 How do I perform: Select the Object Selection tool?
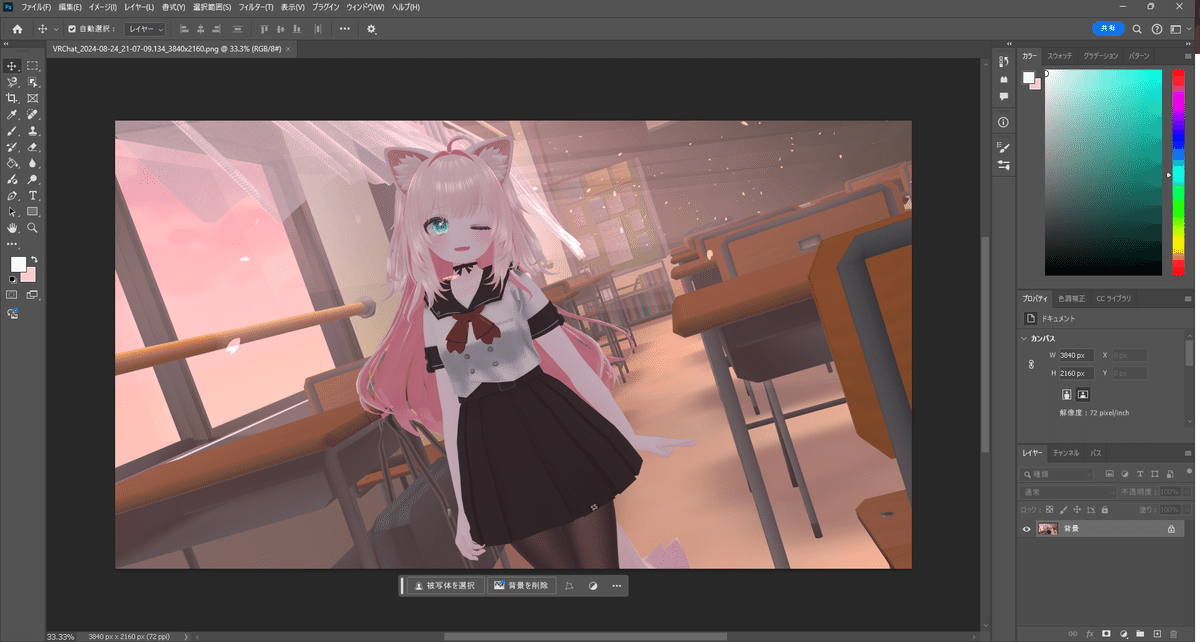33,82
